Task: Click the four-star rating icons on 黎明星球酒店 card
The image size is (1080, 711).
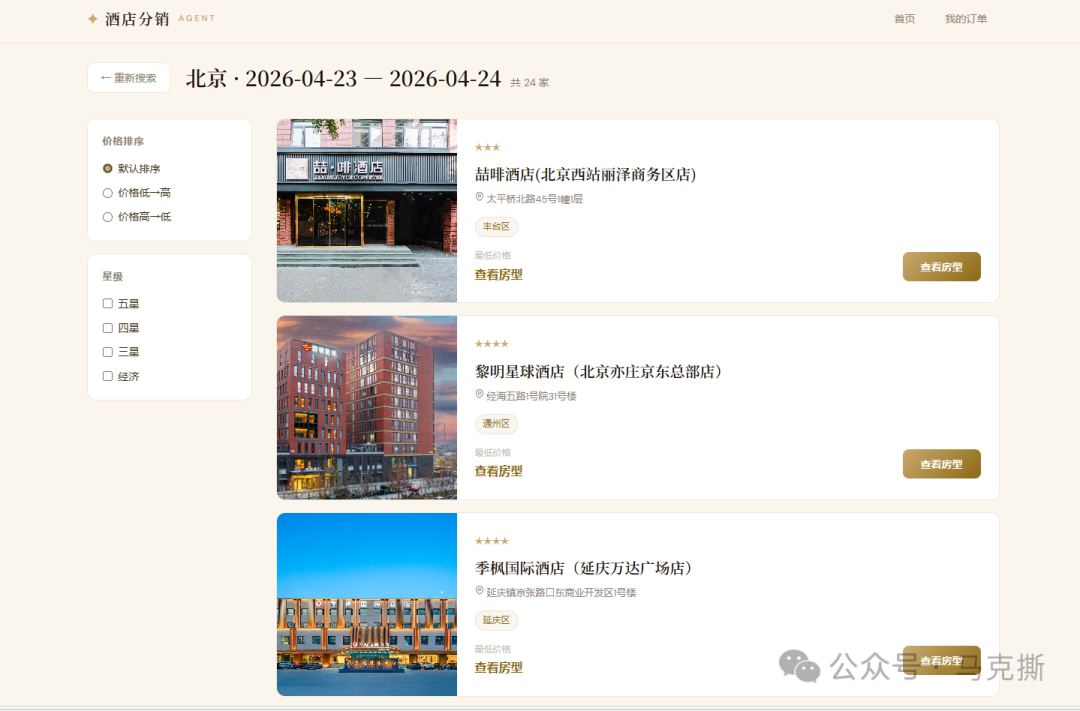Action: point(490,343)
